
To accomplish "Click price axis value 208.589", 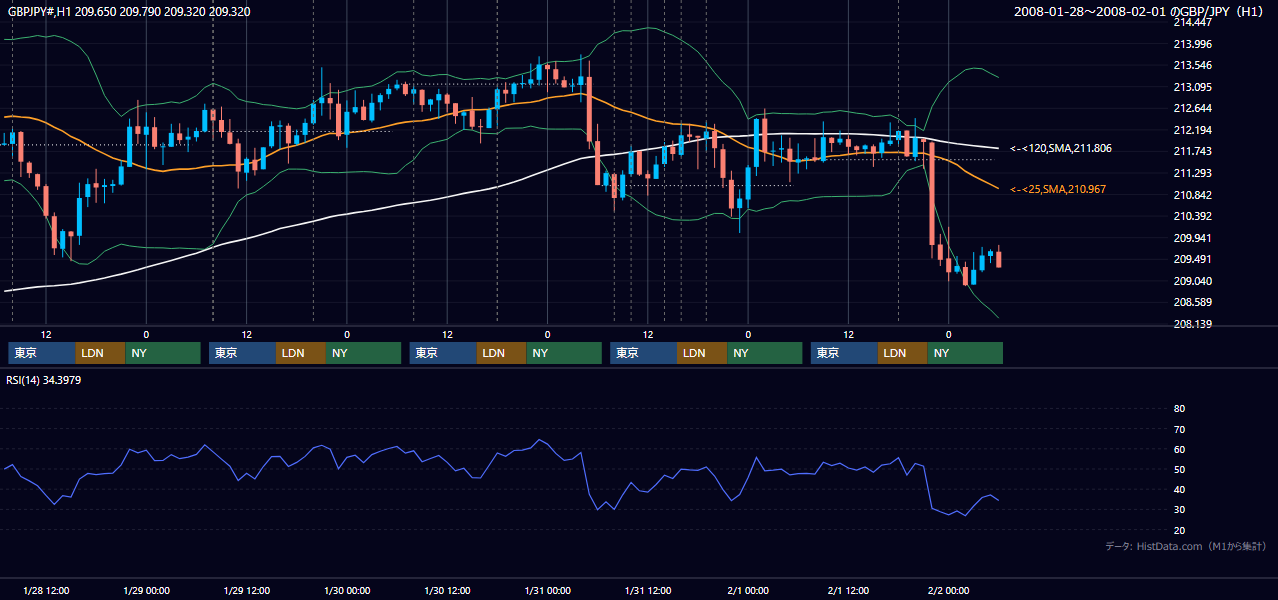I will pyautogui.click(x=1192, y=302).
